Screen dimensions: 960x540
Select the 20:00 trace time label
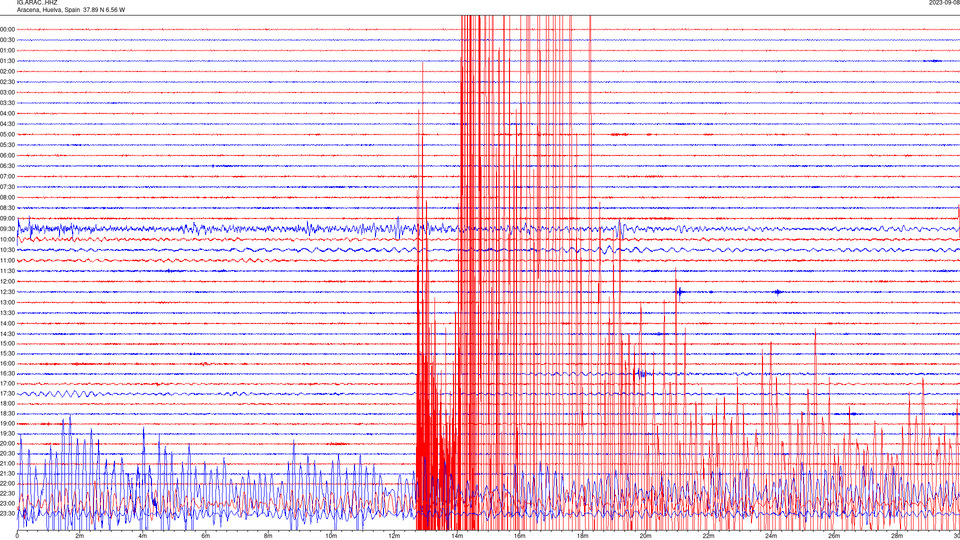[x=7, y=444]
